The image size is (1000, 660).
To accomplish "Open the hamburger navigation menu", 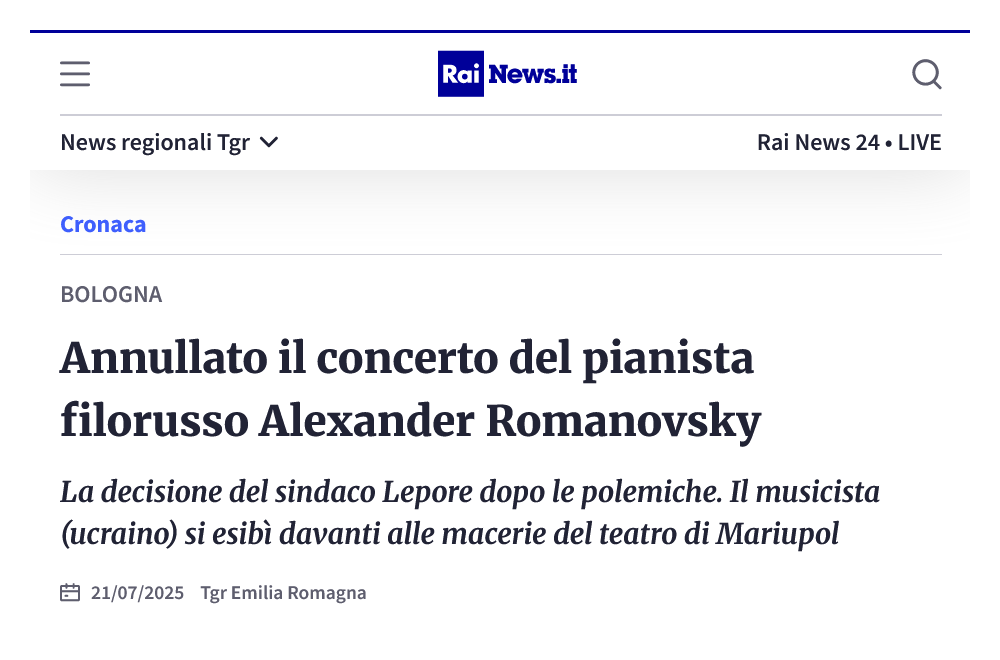I will [75, 74].
